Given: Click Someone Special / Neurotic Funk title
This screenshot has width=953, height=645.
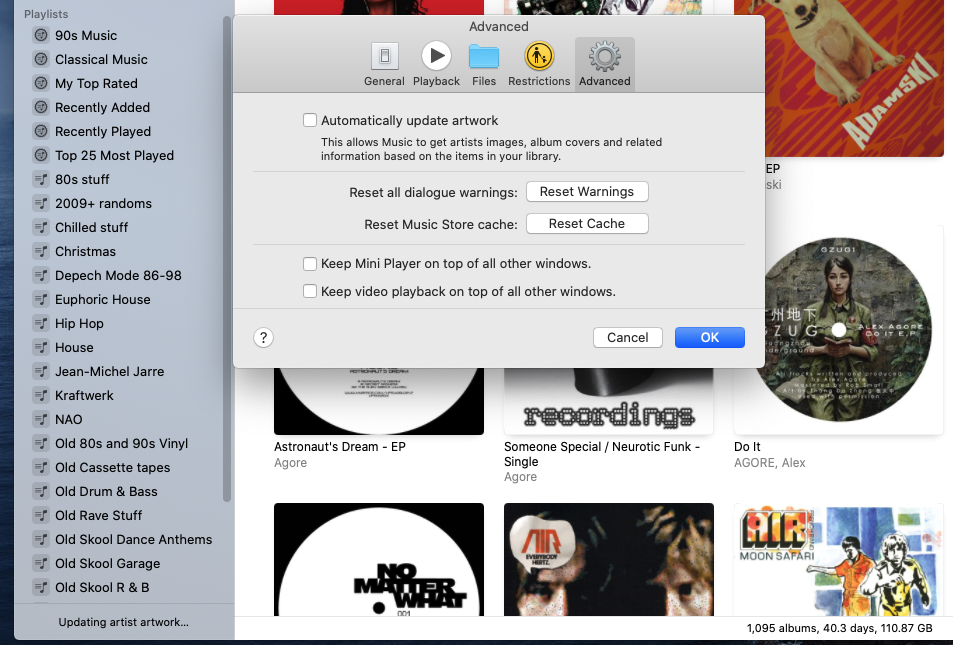Looking at the screenshot, I should 602,454.
